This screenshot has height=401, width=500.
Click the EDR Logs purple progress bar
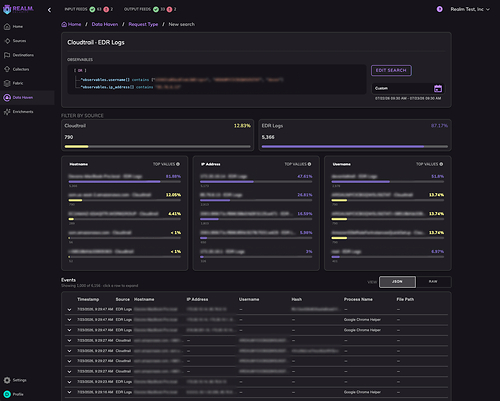tap(343, 146)
